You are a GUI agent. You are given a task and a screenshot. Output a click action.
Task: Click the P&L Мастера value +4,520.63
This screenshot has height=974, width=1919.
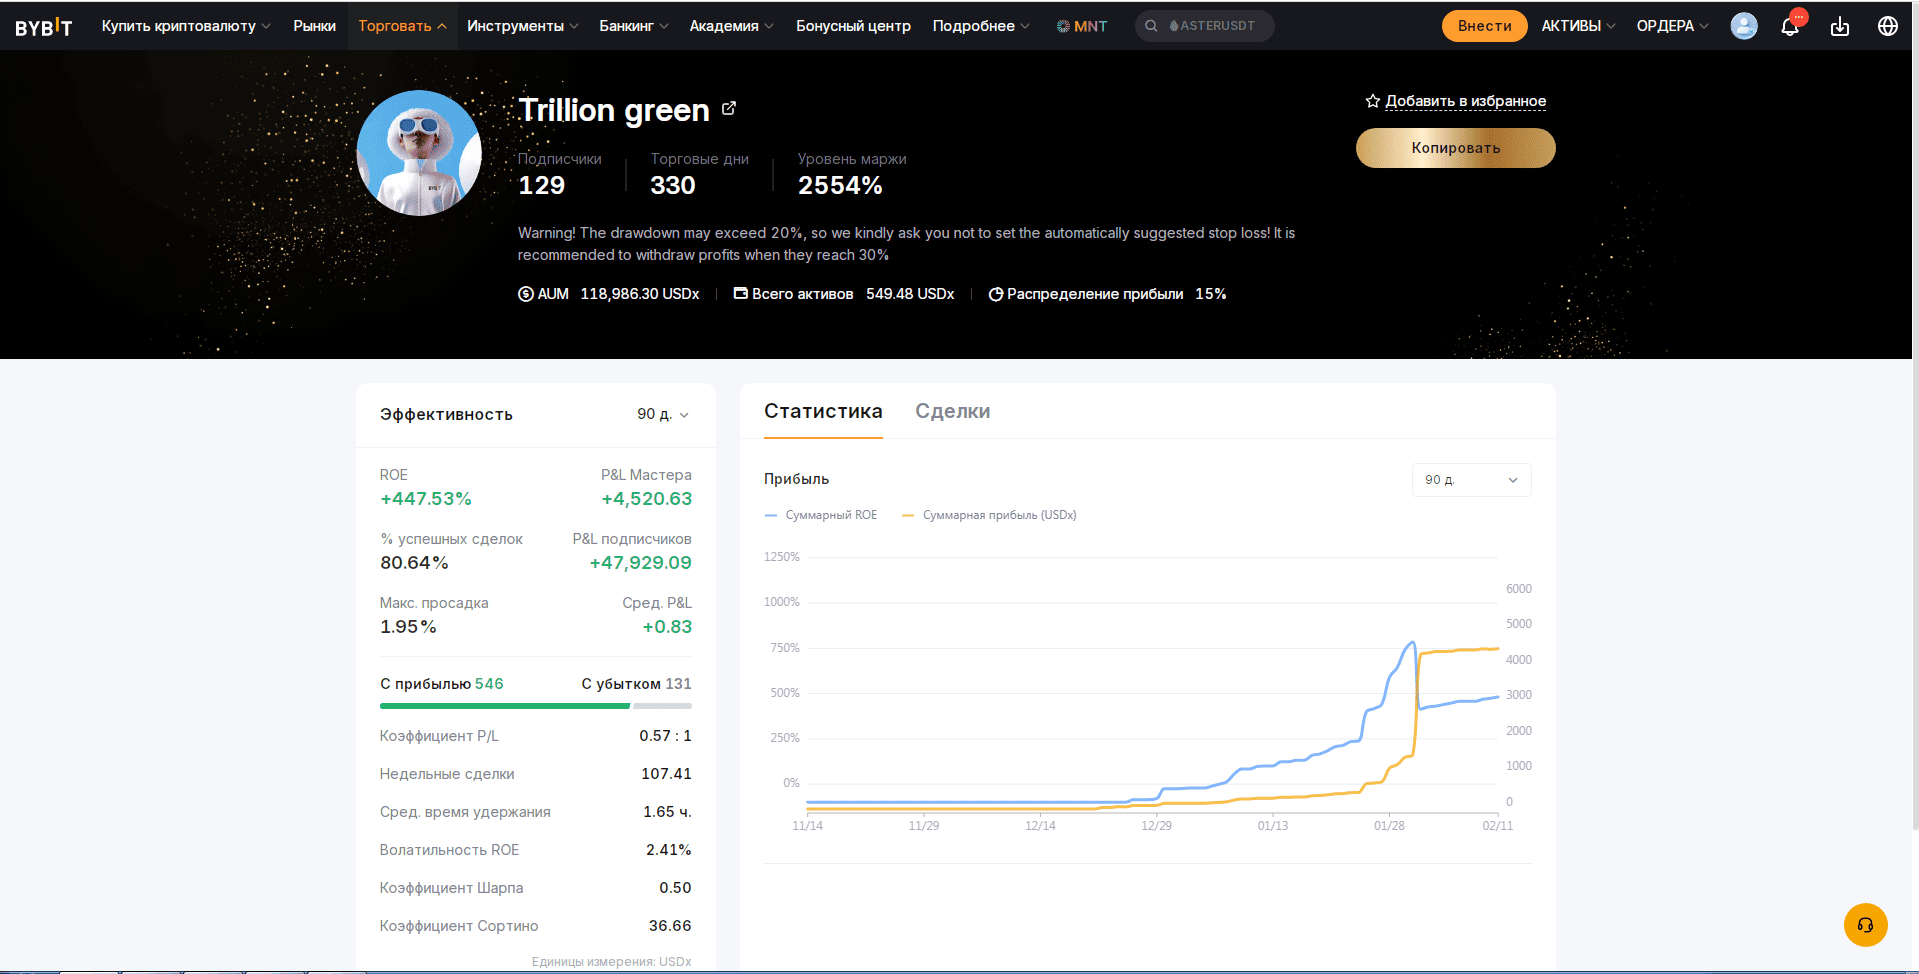pyautogui.click(x=646, y=499)
